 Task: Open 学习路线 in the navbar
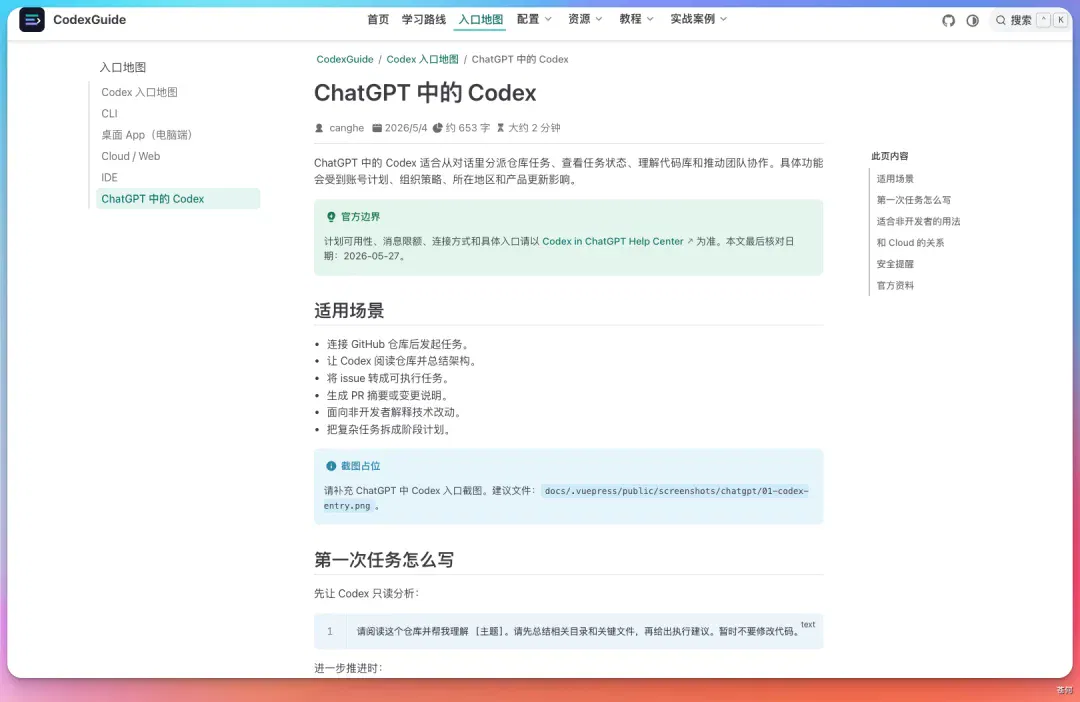pyautogui.click(x=424, y=19)
